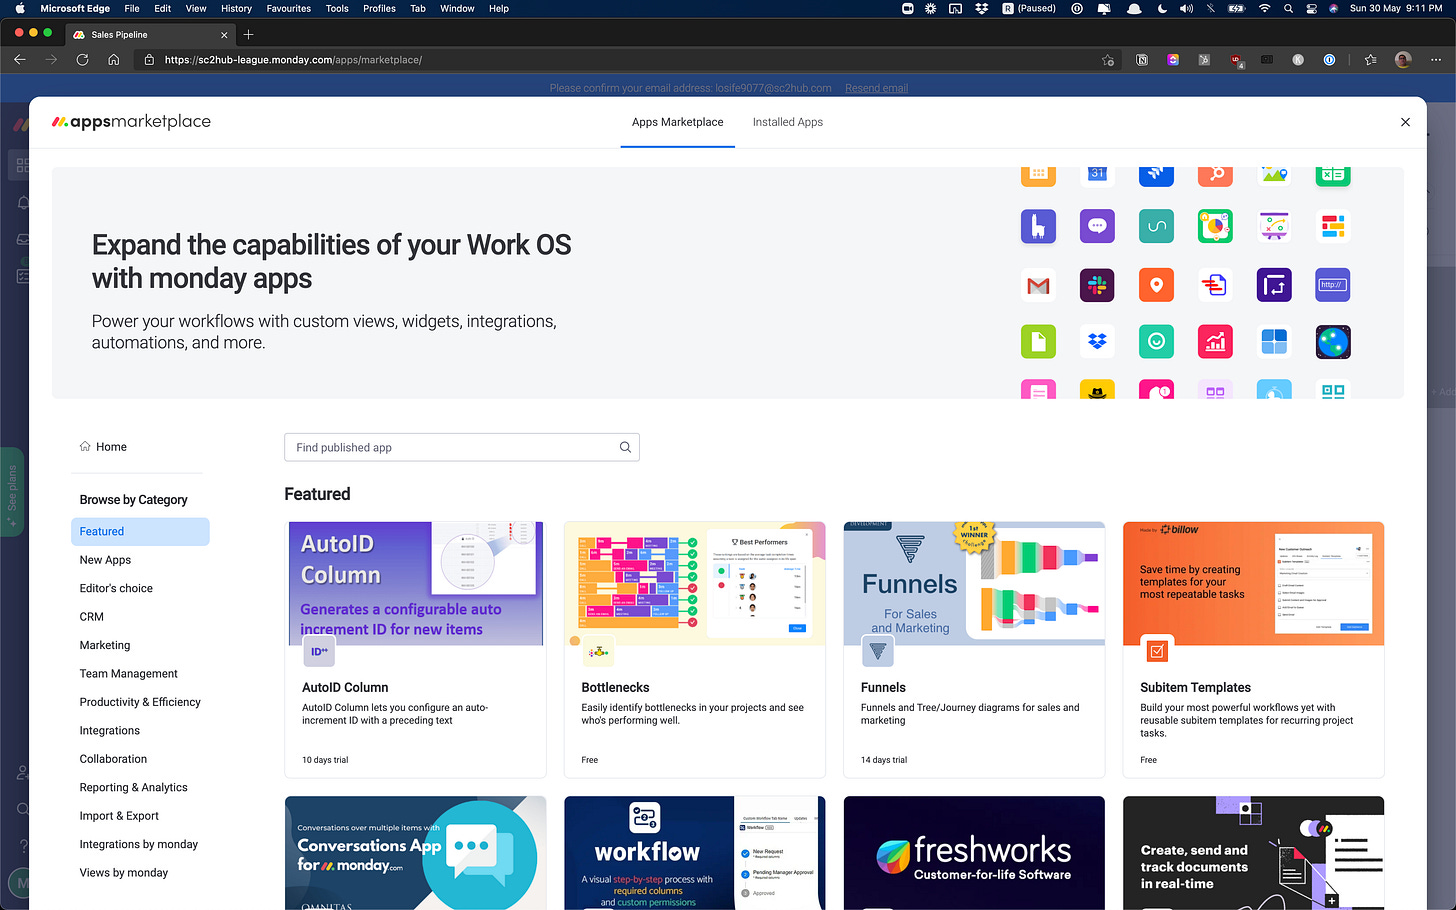The image size is (1456, 910).
Task: Open the Tools menu
Action: point(337,8)
